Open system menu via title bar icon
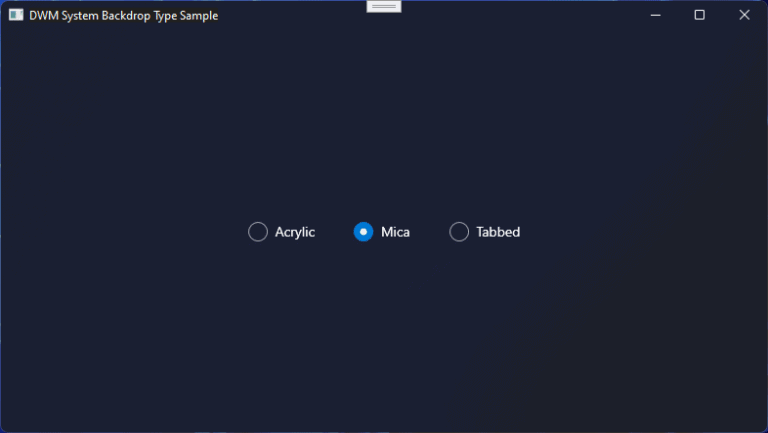768x433 pixels. 16,15
